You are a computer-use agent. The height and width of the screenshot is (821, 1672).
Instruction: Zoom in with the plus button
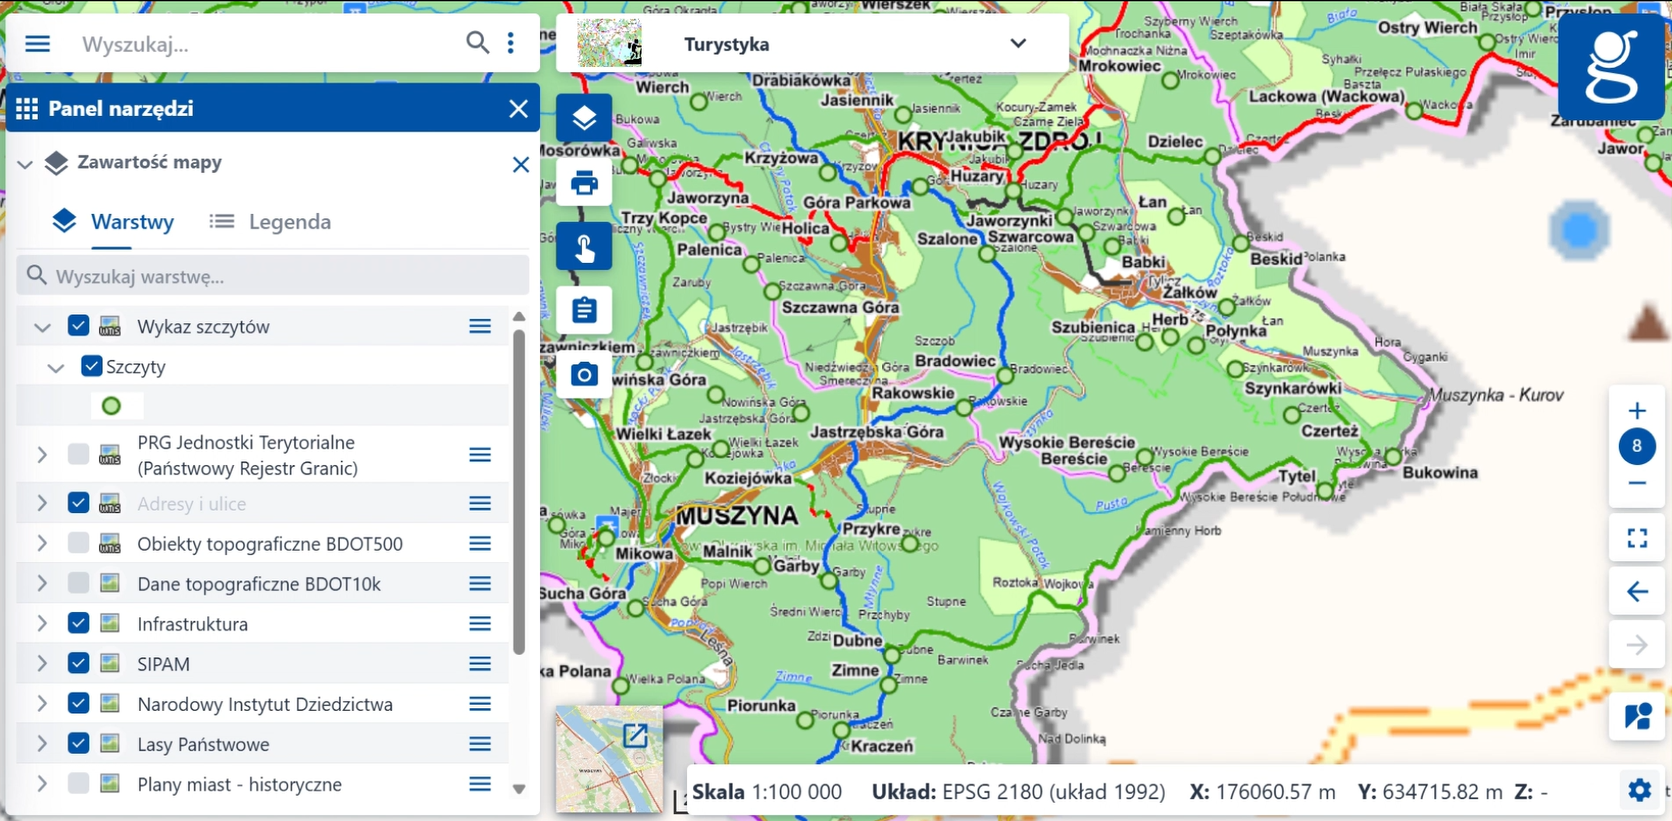(1637, 411)
